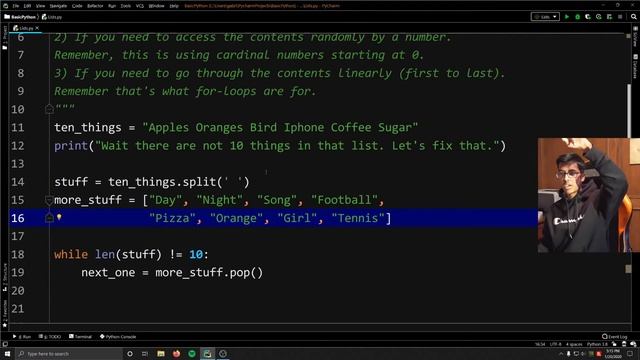Open the SciView right sidebar tab
Viewport: 640px width, 360px height.
(635, 37)
